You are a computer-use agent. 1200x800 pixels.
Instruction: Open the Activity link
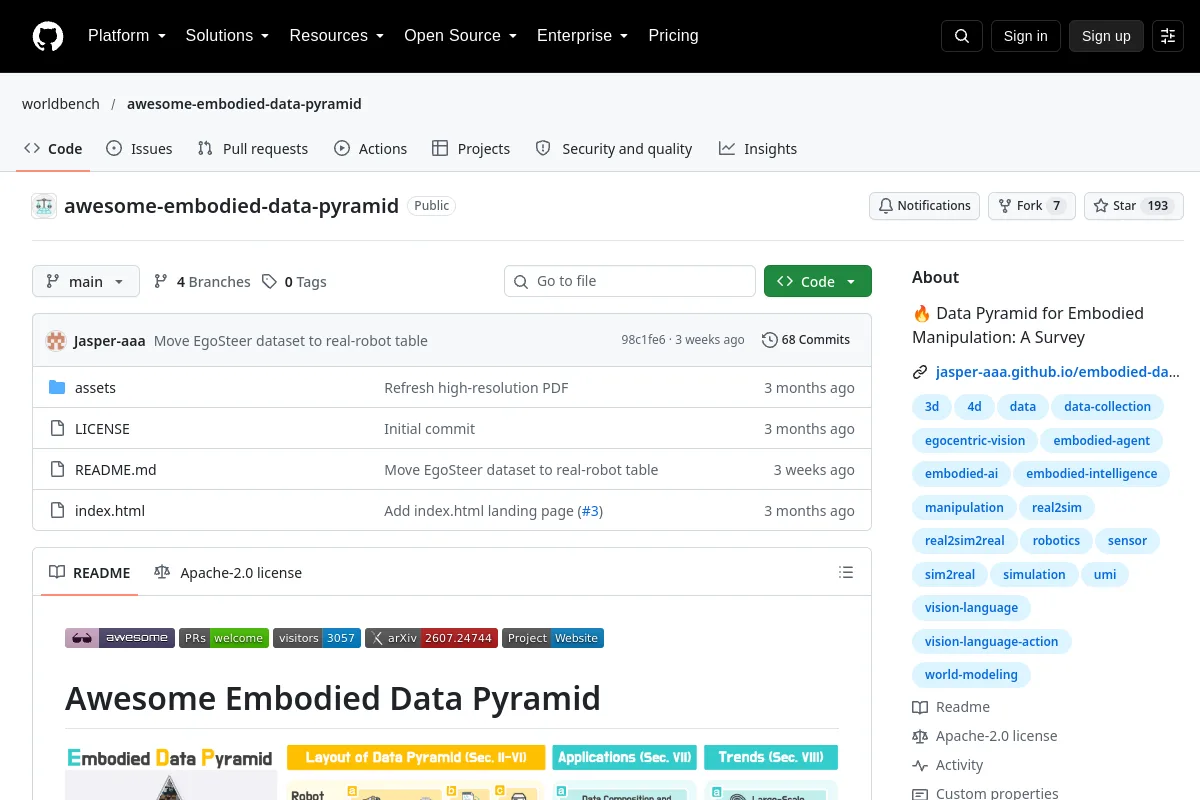pyautogui.click(x=948, y=765)
